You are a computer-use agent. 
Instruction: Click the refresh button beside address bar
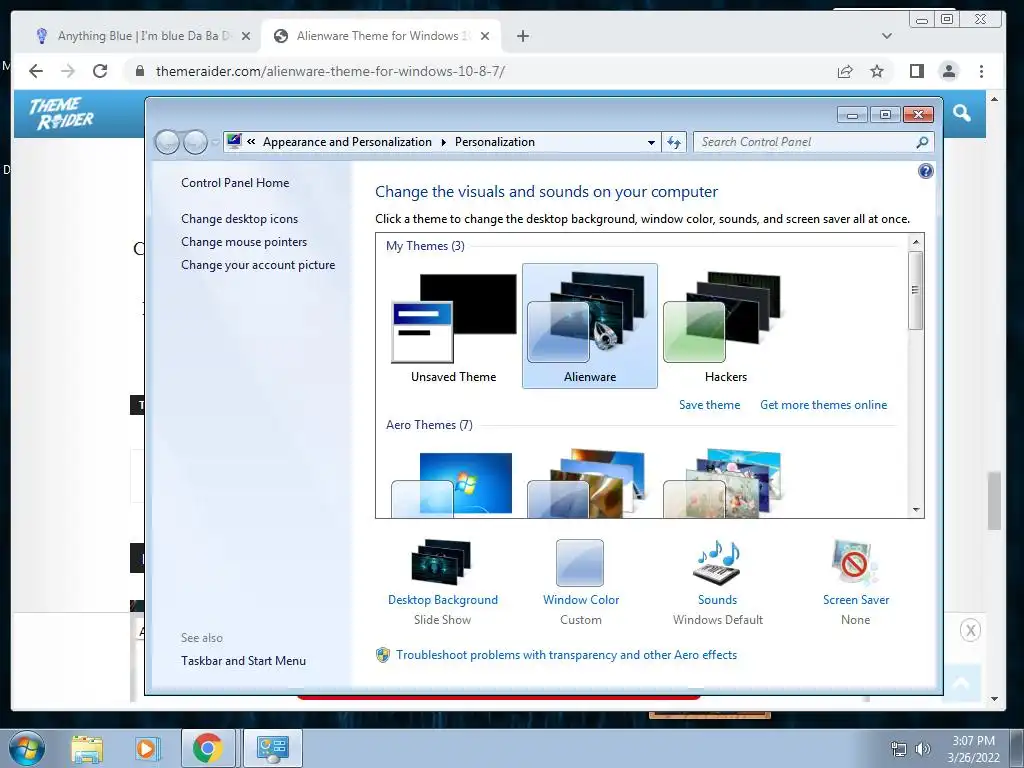click(674, 142)
